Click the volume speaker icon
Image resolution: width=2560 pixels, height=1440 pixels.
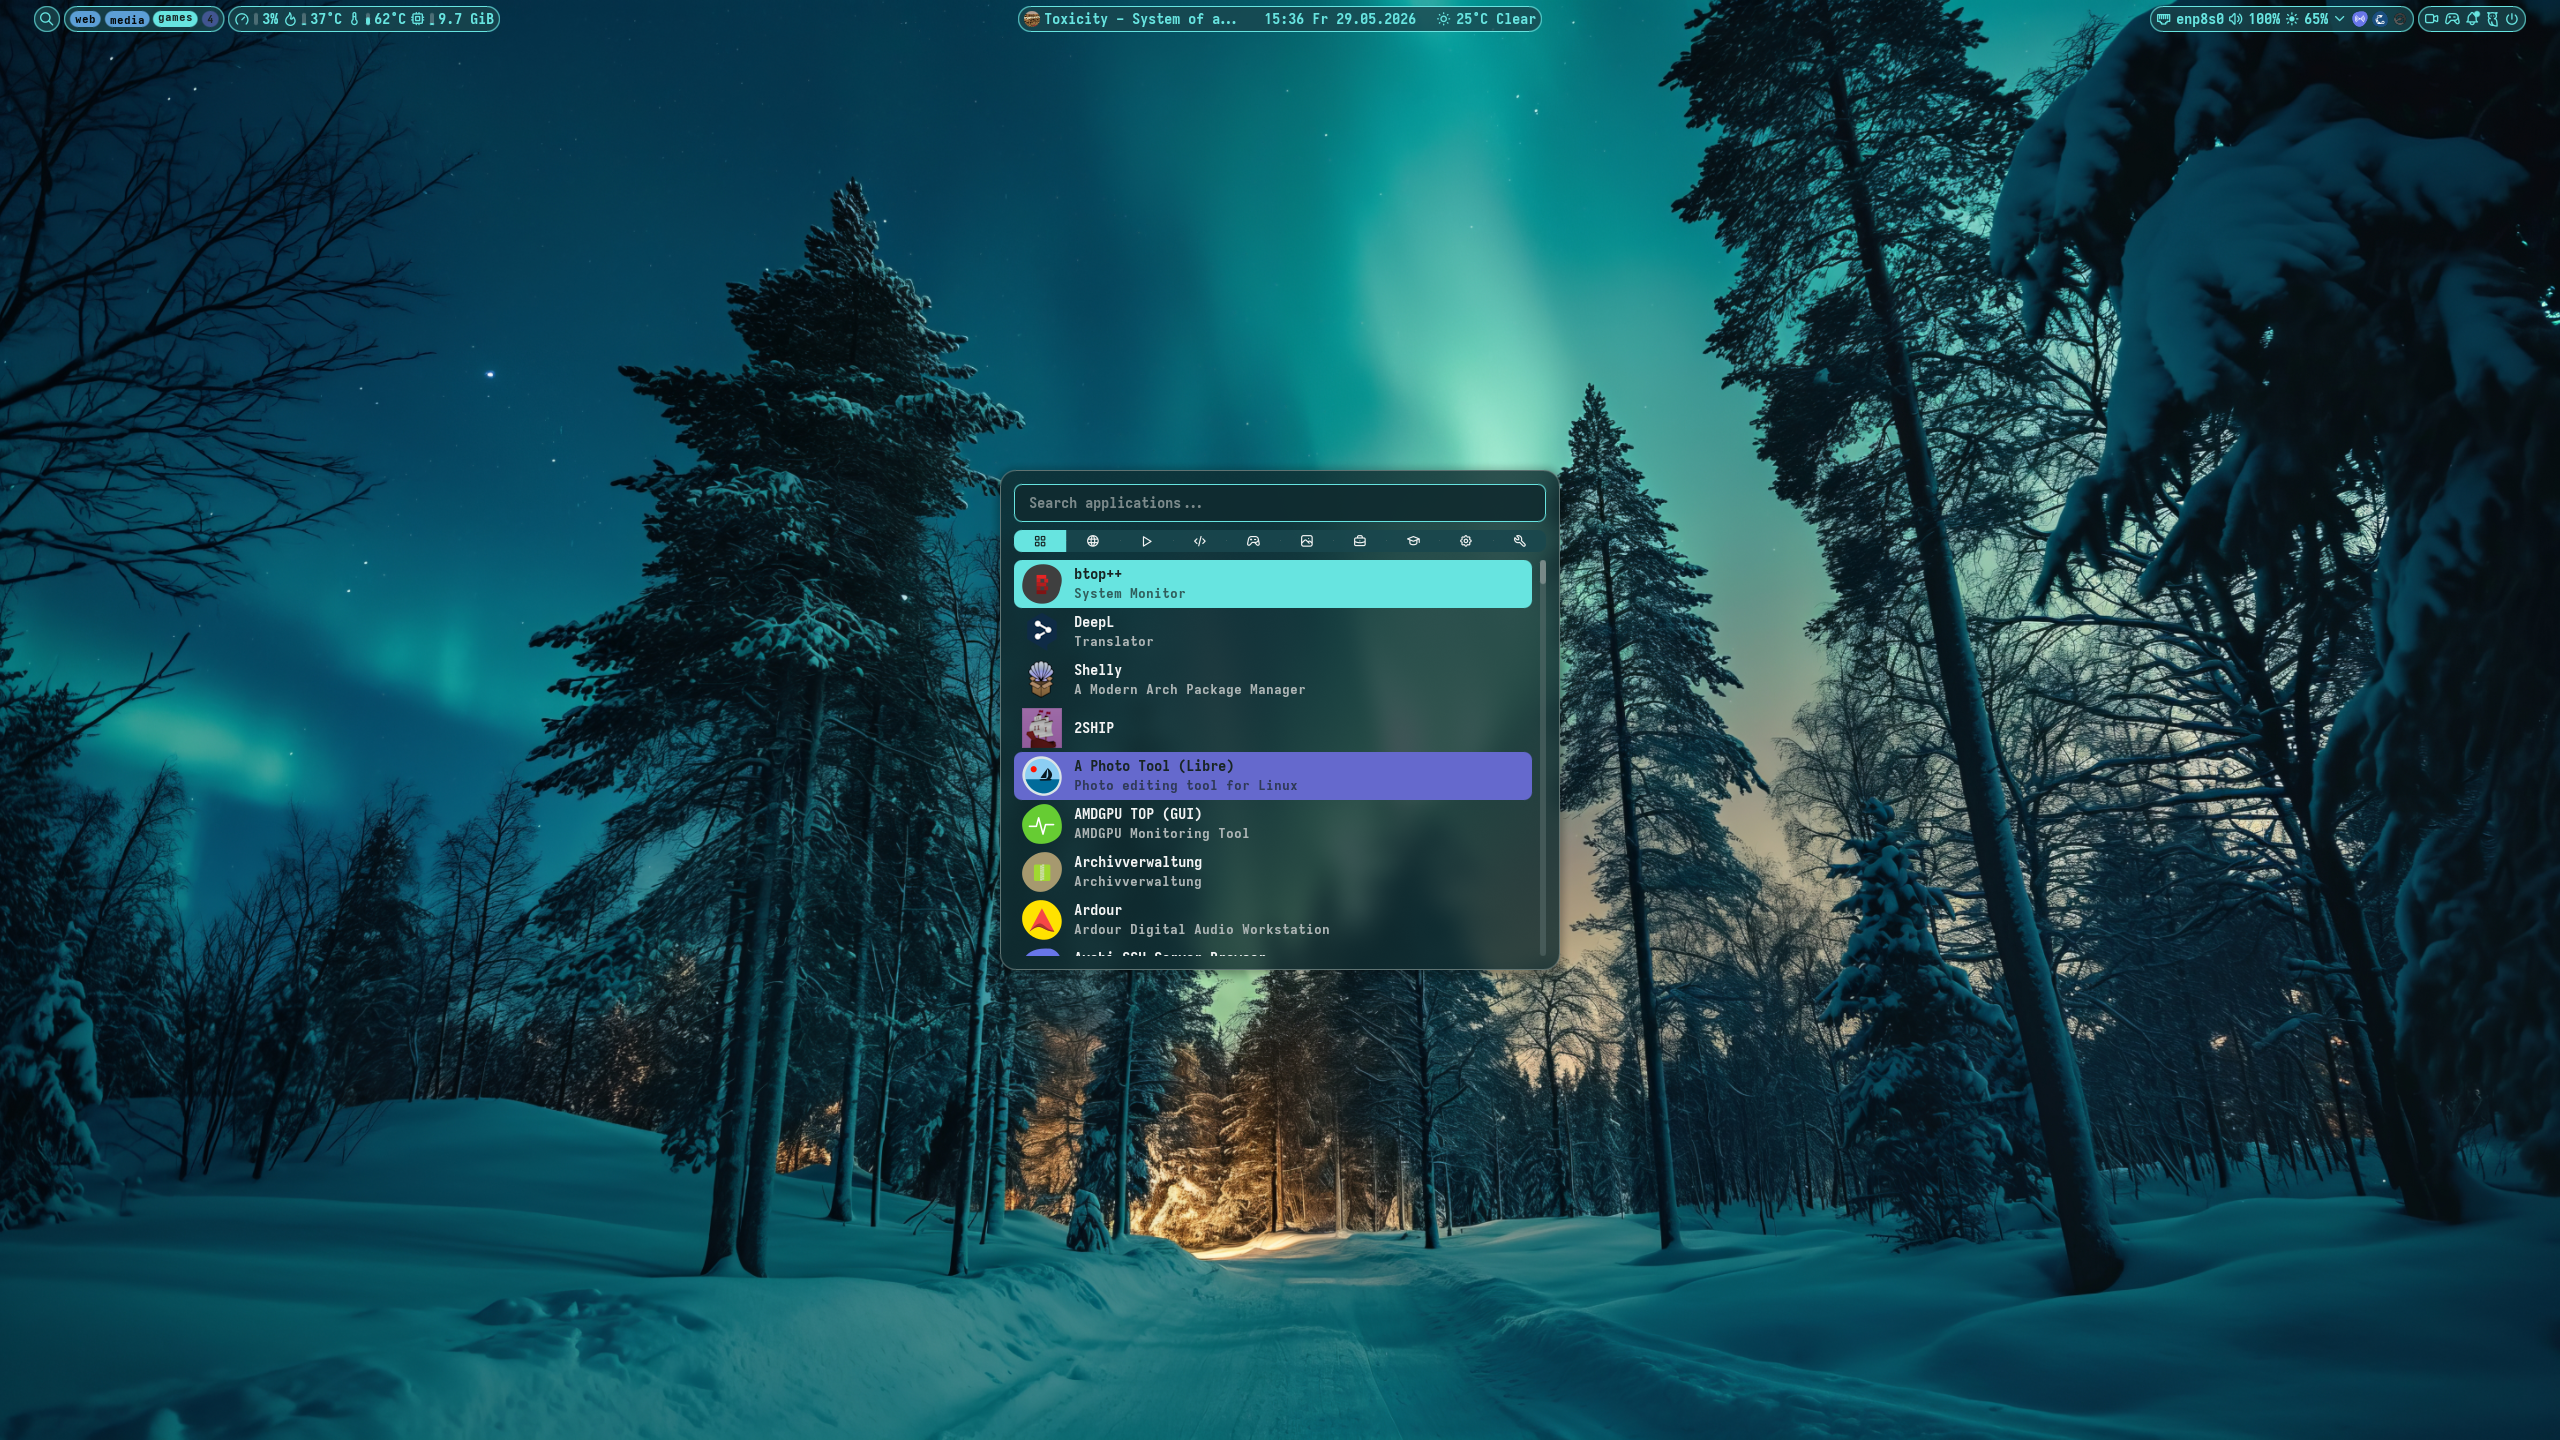(x=2235, y=19)
